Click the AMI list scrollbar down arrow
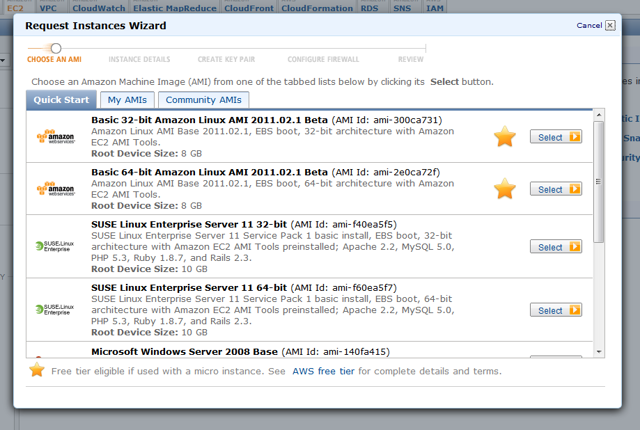 [x=599, y=352]
